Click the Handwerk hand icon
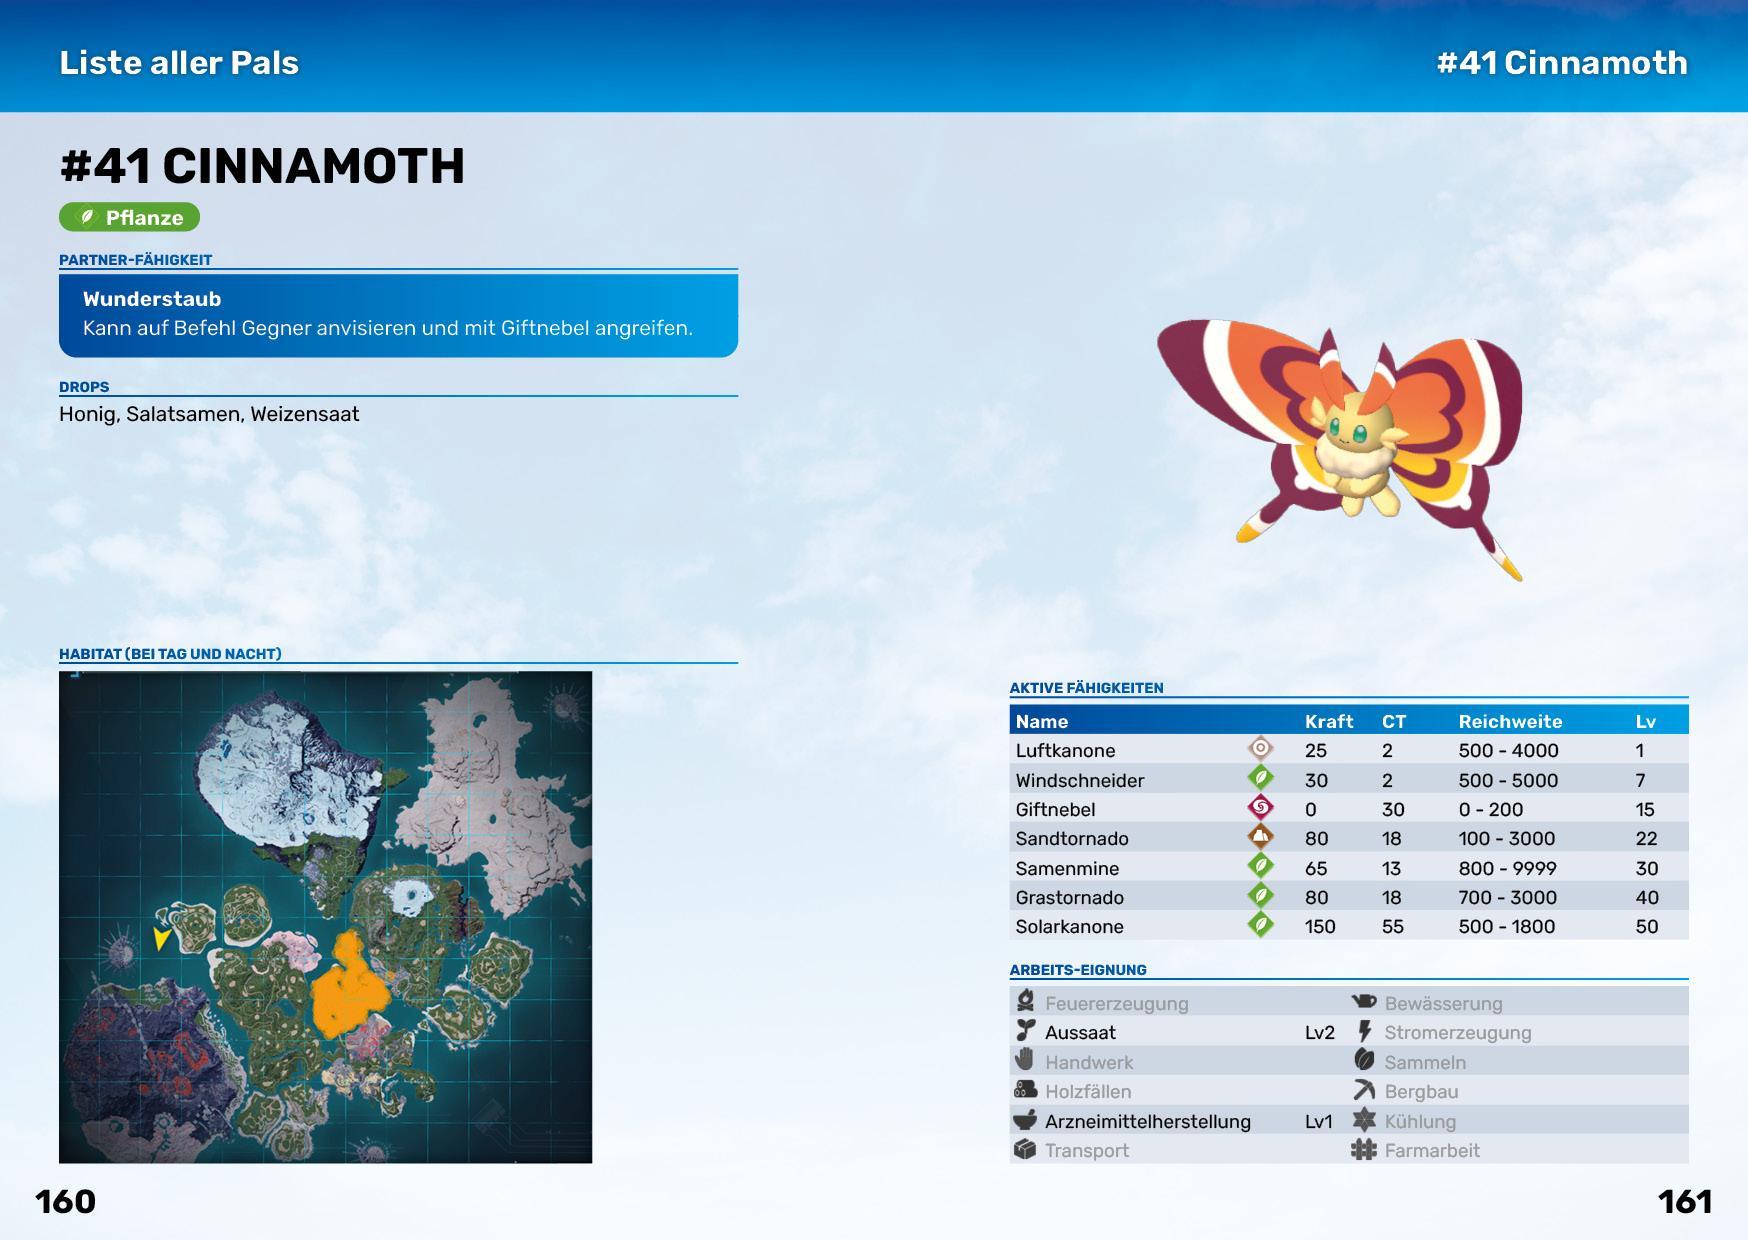 pyautogui.click(x=1025, y=1060)
